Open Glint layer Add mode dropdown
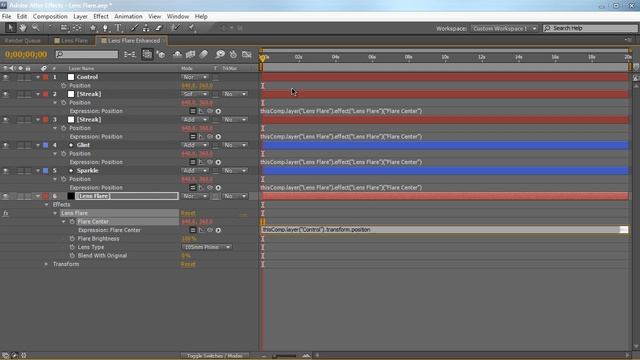The height and width of the screenshot is (360, 640). [195, 145]
